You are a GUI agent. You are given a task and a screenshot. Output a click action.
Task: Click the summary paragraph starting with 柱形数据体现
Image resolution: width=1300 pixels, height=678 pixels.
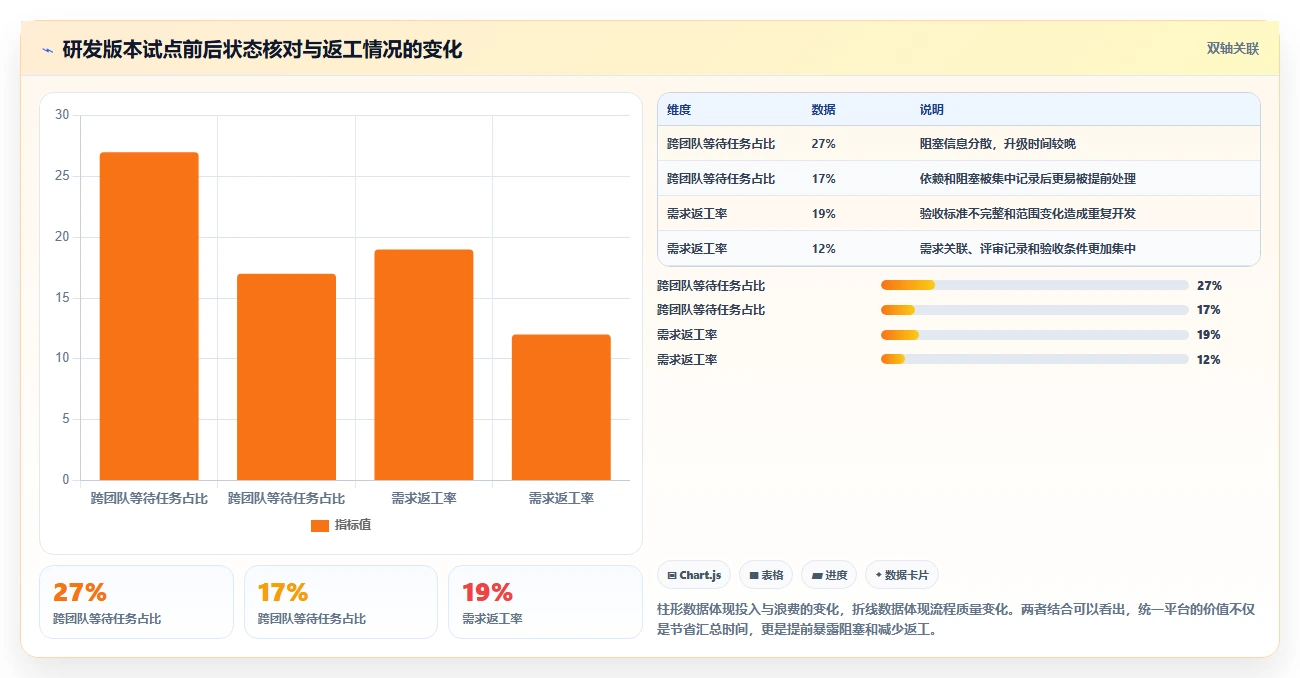click(x=955, y=619)
